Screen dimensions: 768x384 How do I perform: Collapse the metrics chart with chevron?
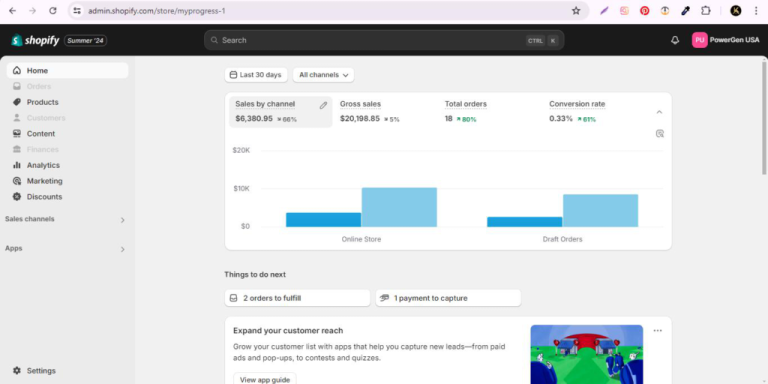[x=659, y=112]
